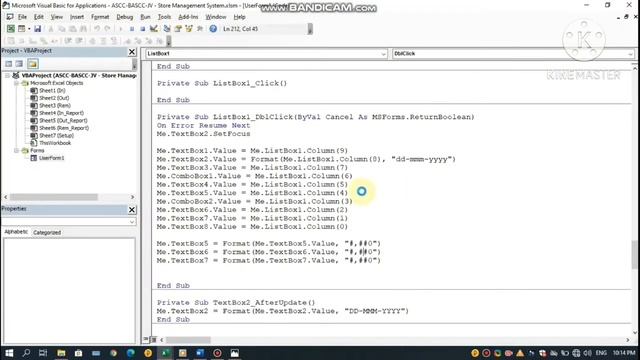Image resolution: width=640 pixels, height=360 pixels.
Task: Select Sheet6 (Rem_Report) in project tree
Action: [x=64, y=128]
